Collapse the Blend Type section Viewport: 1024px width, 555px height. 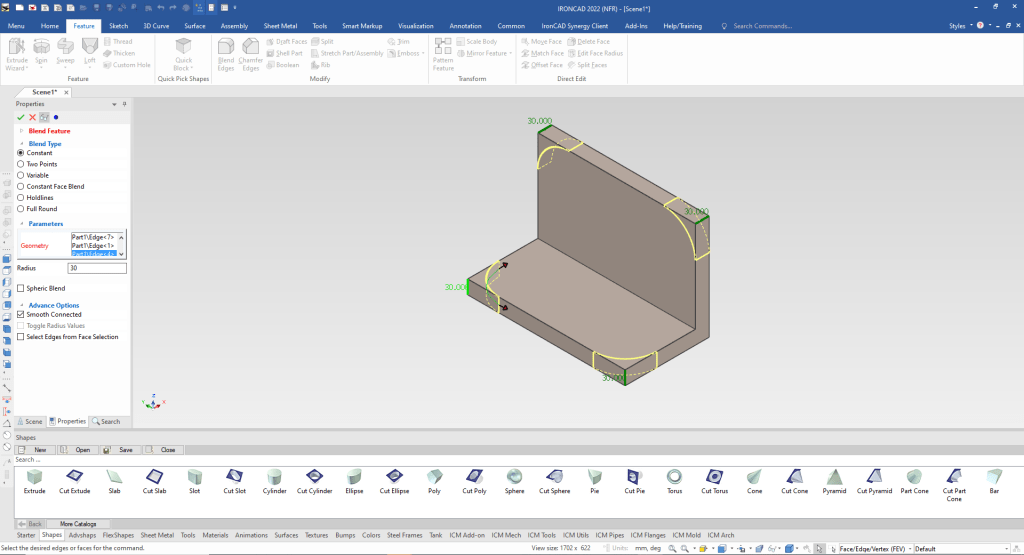[22, 144]
